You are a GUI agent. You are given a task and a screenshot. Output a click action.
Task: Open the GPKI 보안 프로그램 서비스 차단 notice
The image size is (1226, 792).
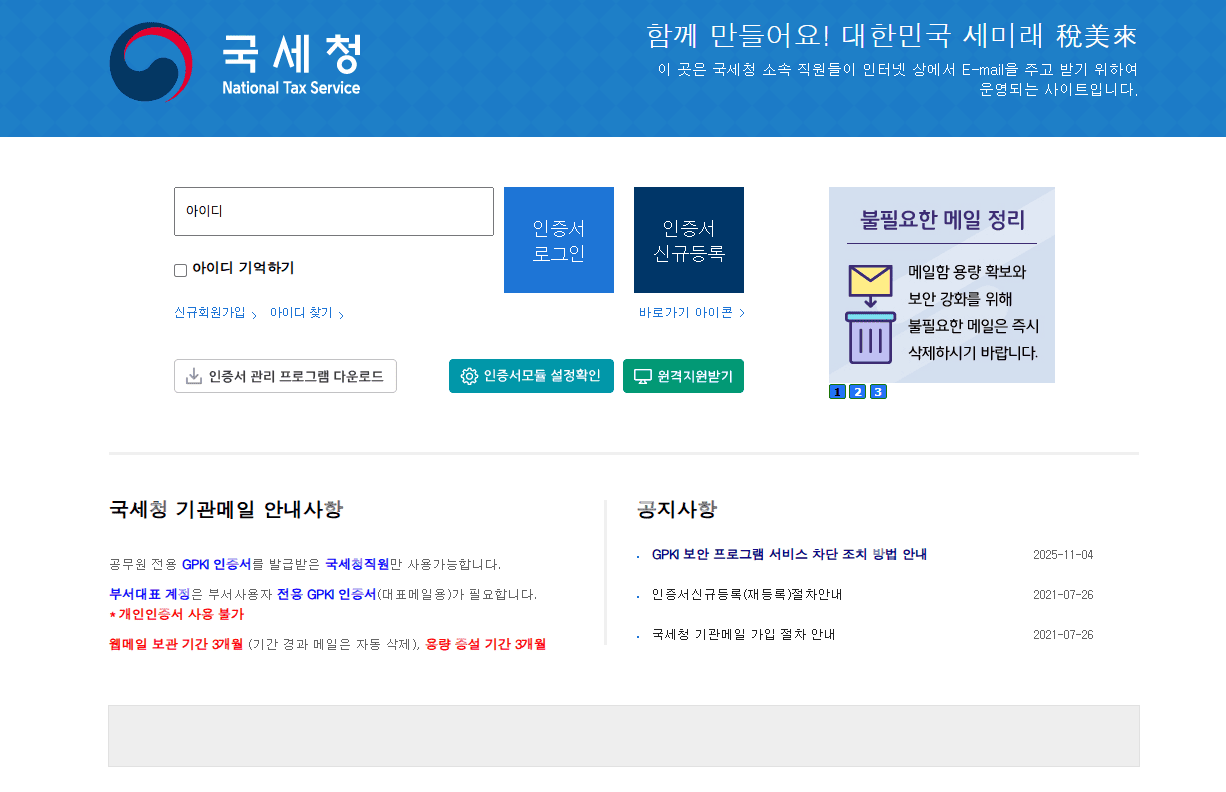(x=790, y=554)
